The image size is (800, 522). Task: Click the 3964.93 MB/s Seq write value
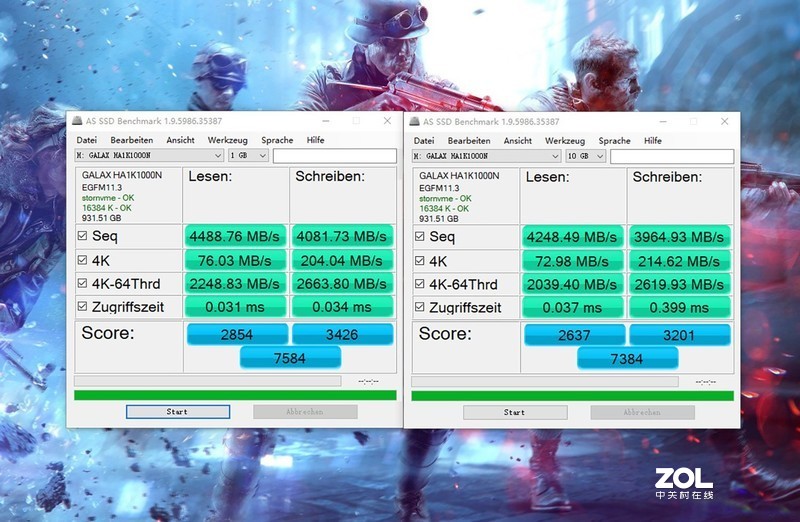[x=679, y=237]
